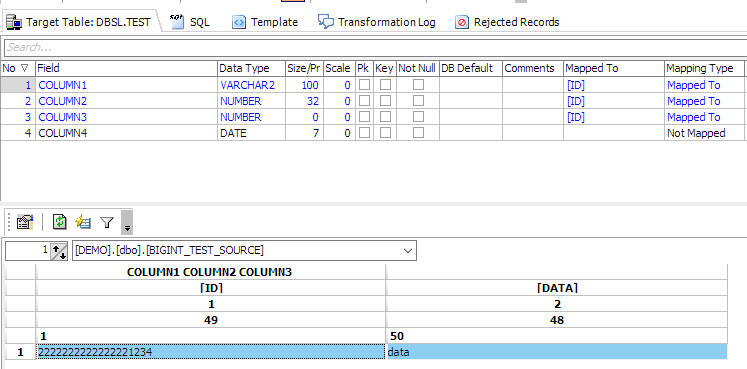The height and width of the screenshot is (369, 747).
Task: Click the value 49 in preview grid
Action: [x=210, y=320]
